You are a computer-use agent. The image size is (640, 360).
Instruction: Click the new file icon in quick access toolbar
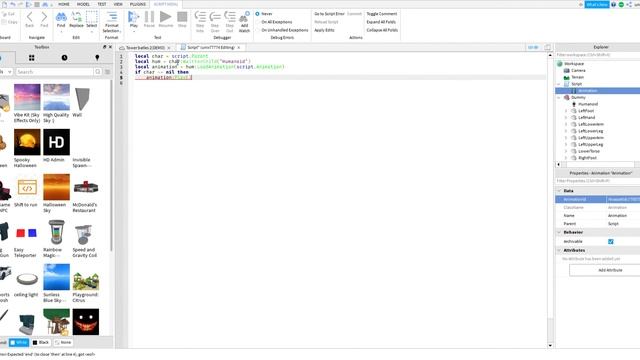pyautogui.click(x=4, y=4)
